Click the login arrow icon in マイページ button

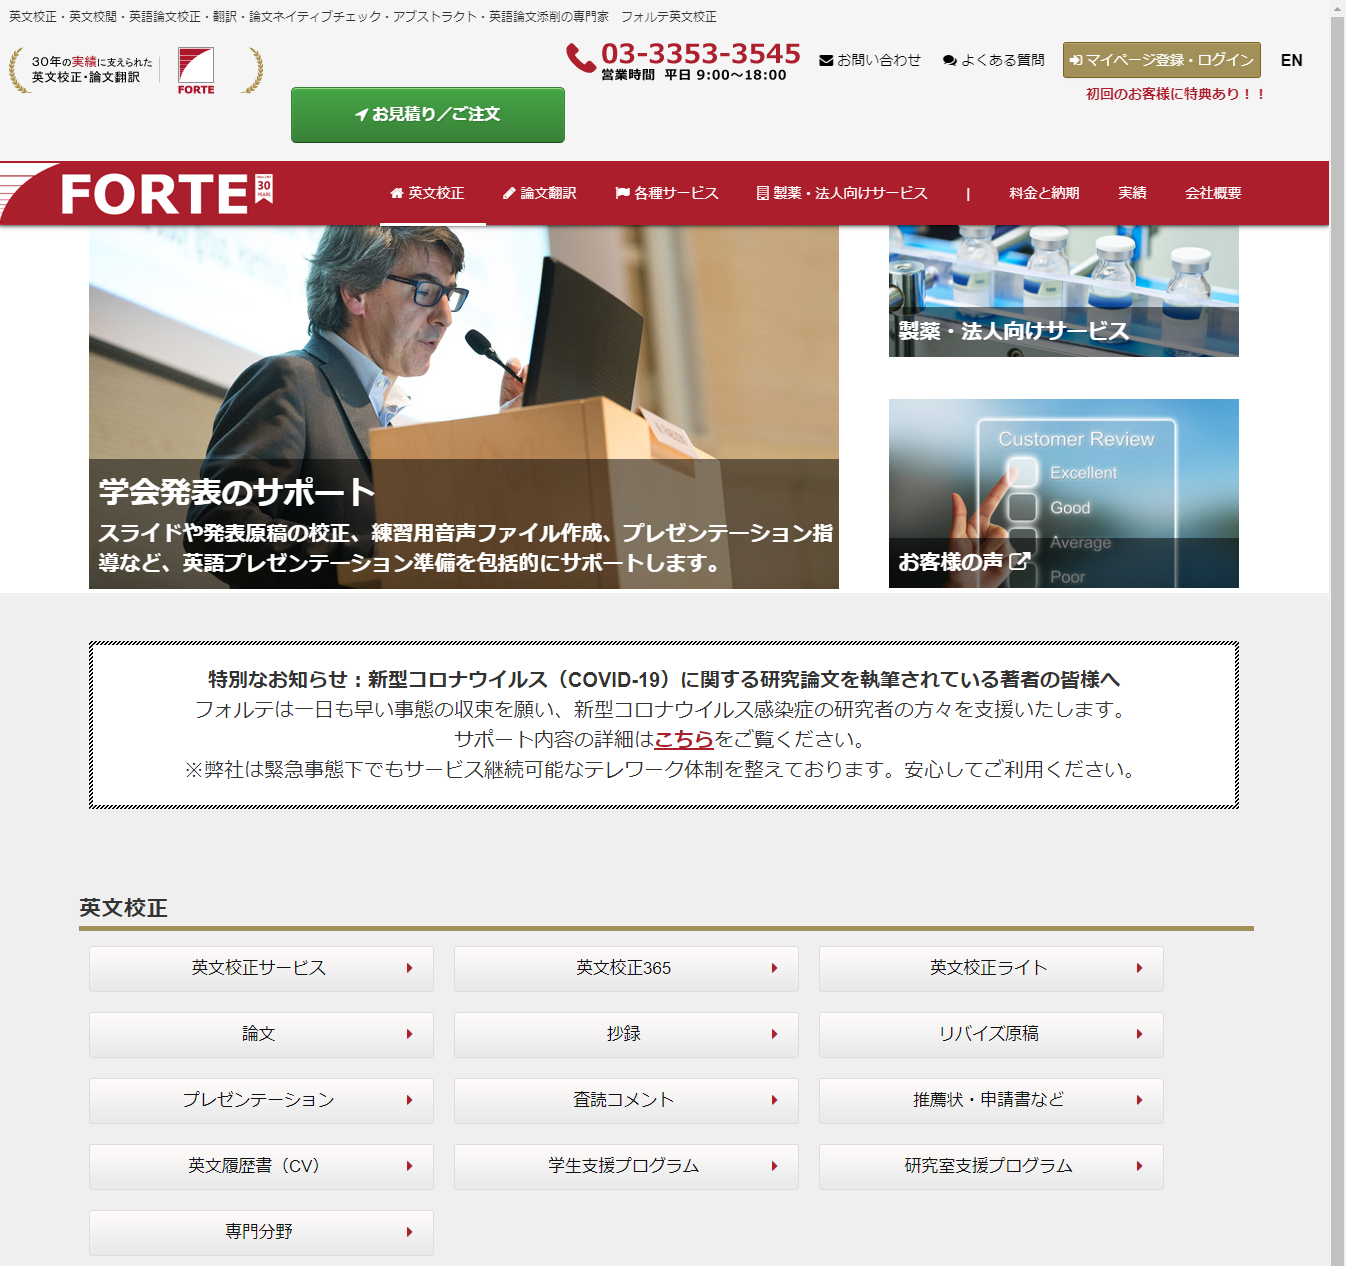tap(1076, 60)
